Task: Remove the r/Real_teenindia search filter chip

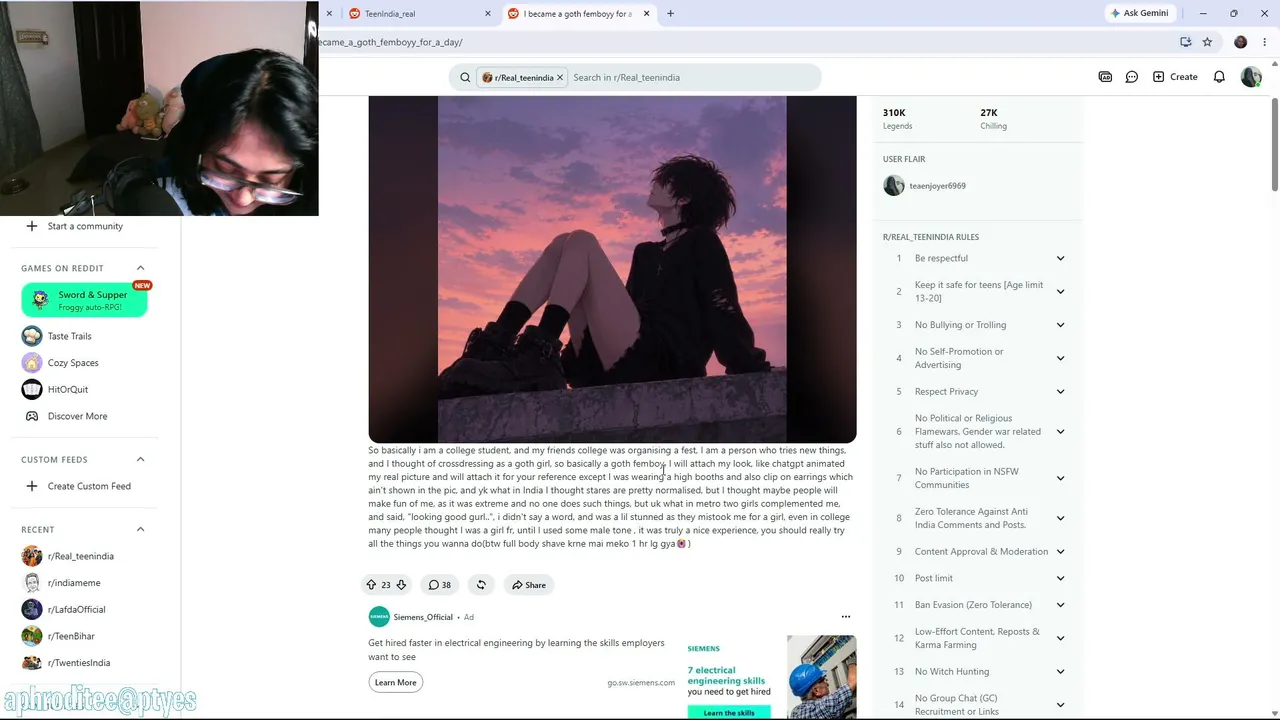Action: pyautogui.click(x=560, y=77)
